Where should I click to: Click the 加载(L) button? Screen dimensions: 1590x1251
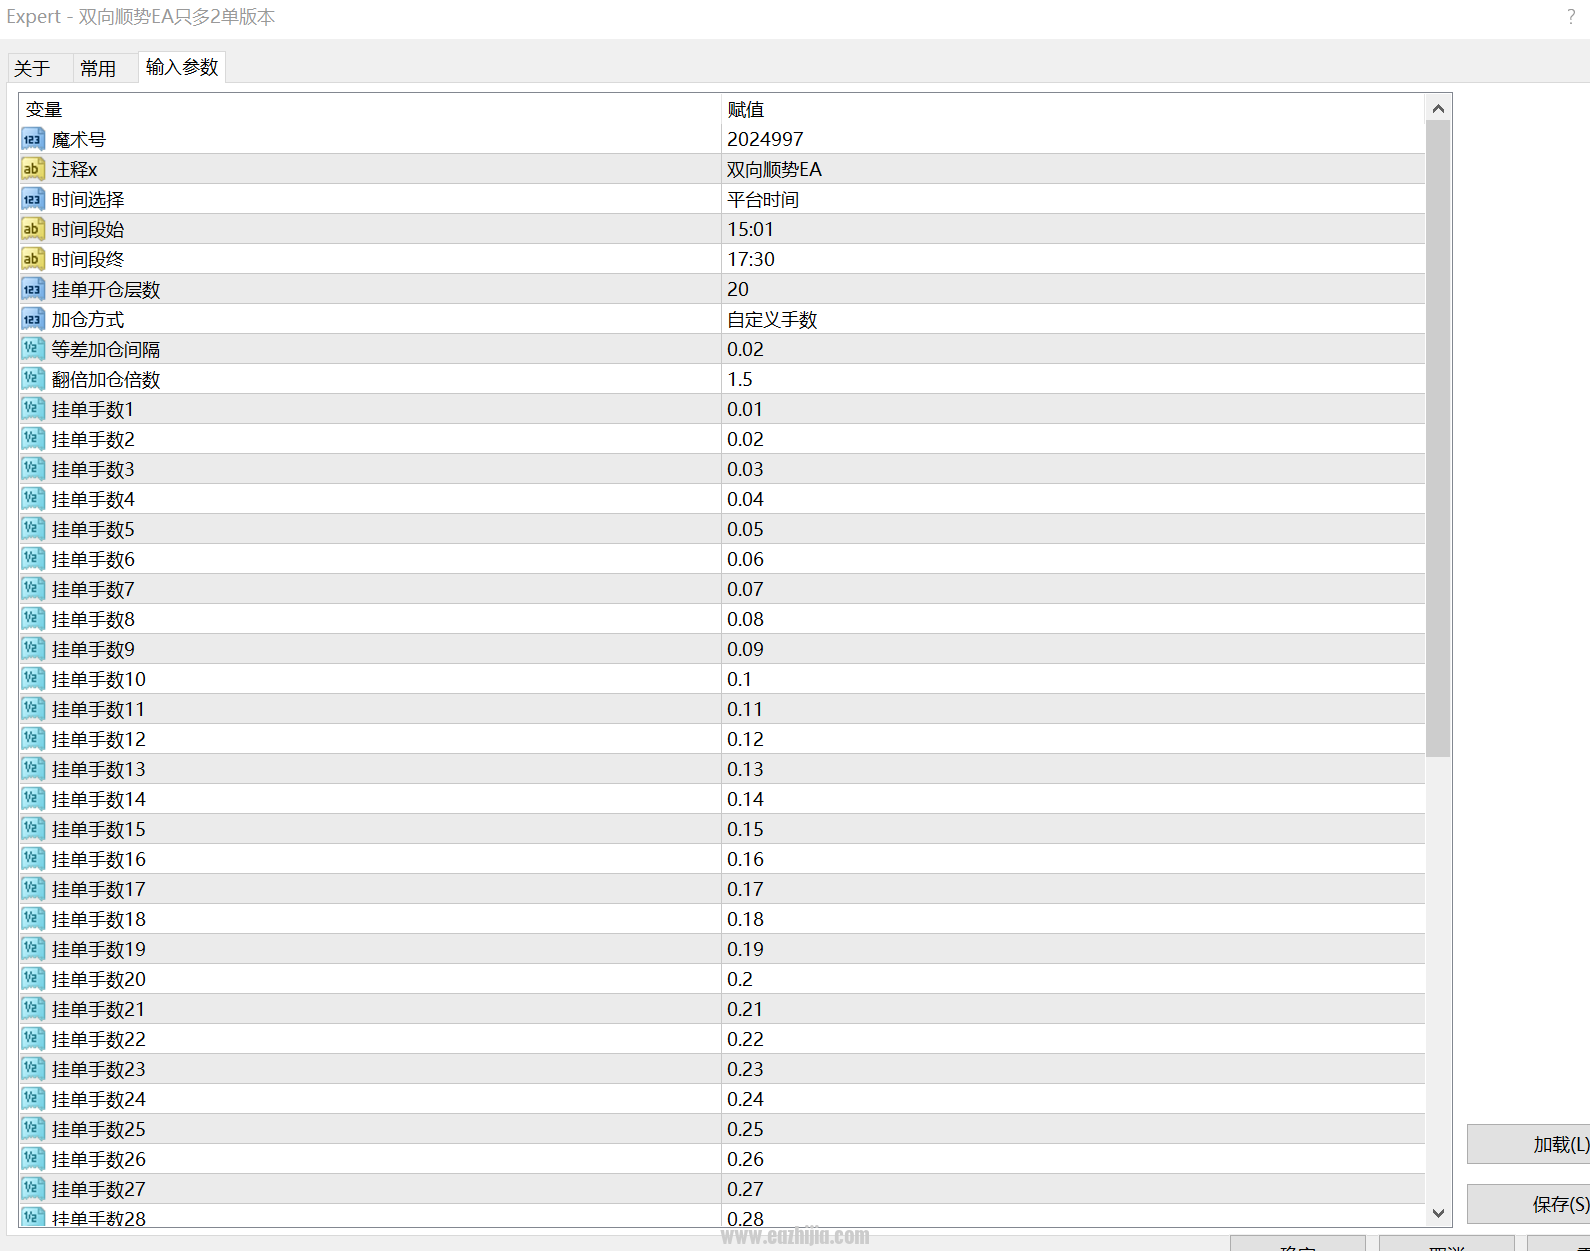point(1528,1144)
